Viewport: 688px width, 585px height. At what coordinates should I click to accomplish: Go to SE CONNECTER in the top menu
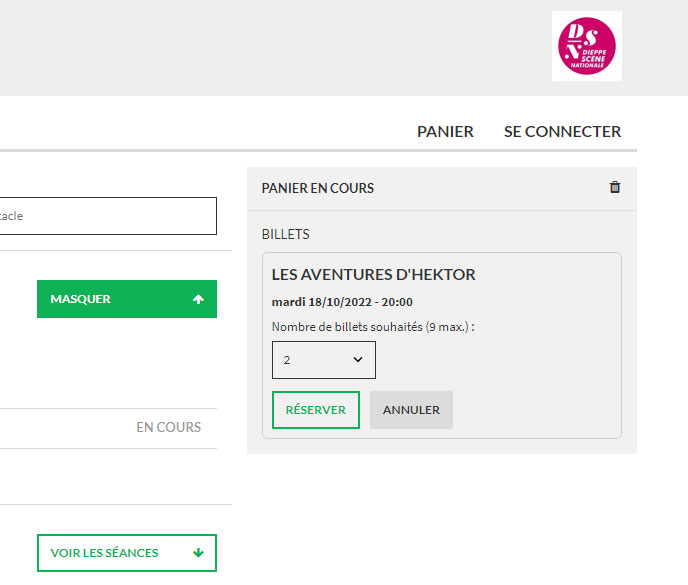click(562, 131)
